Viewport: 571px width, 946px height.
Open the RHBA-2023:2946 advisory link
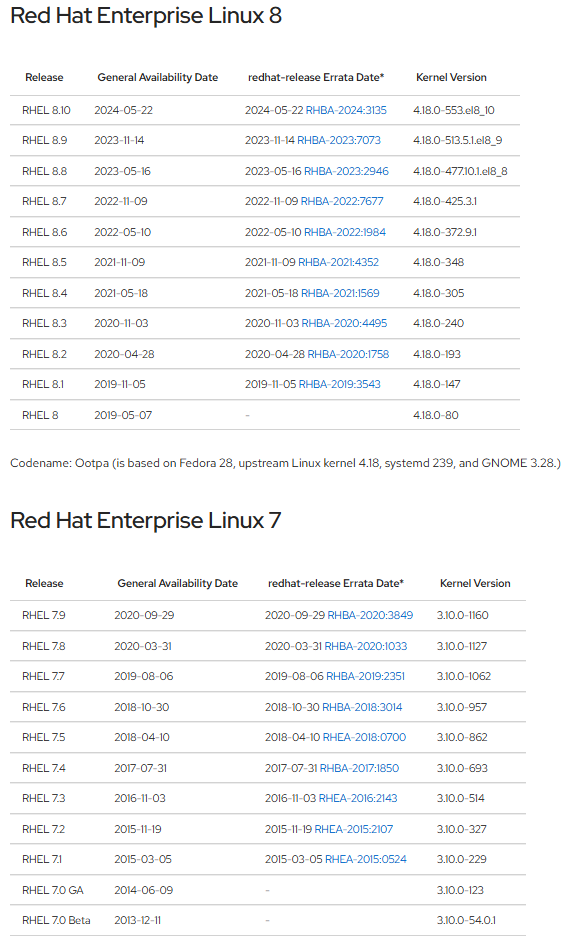point(346,171)
